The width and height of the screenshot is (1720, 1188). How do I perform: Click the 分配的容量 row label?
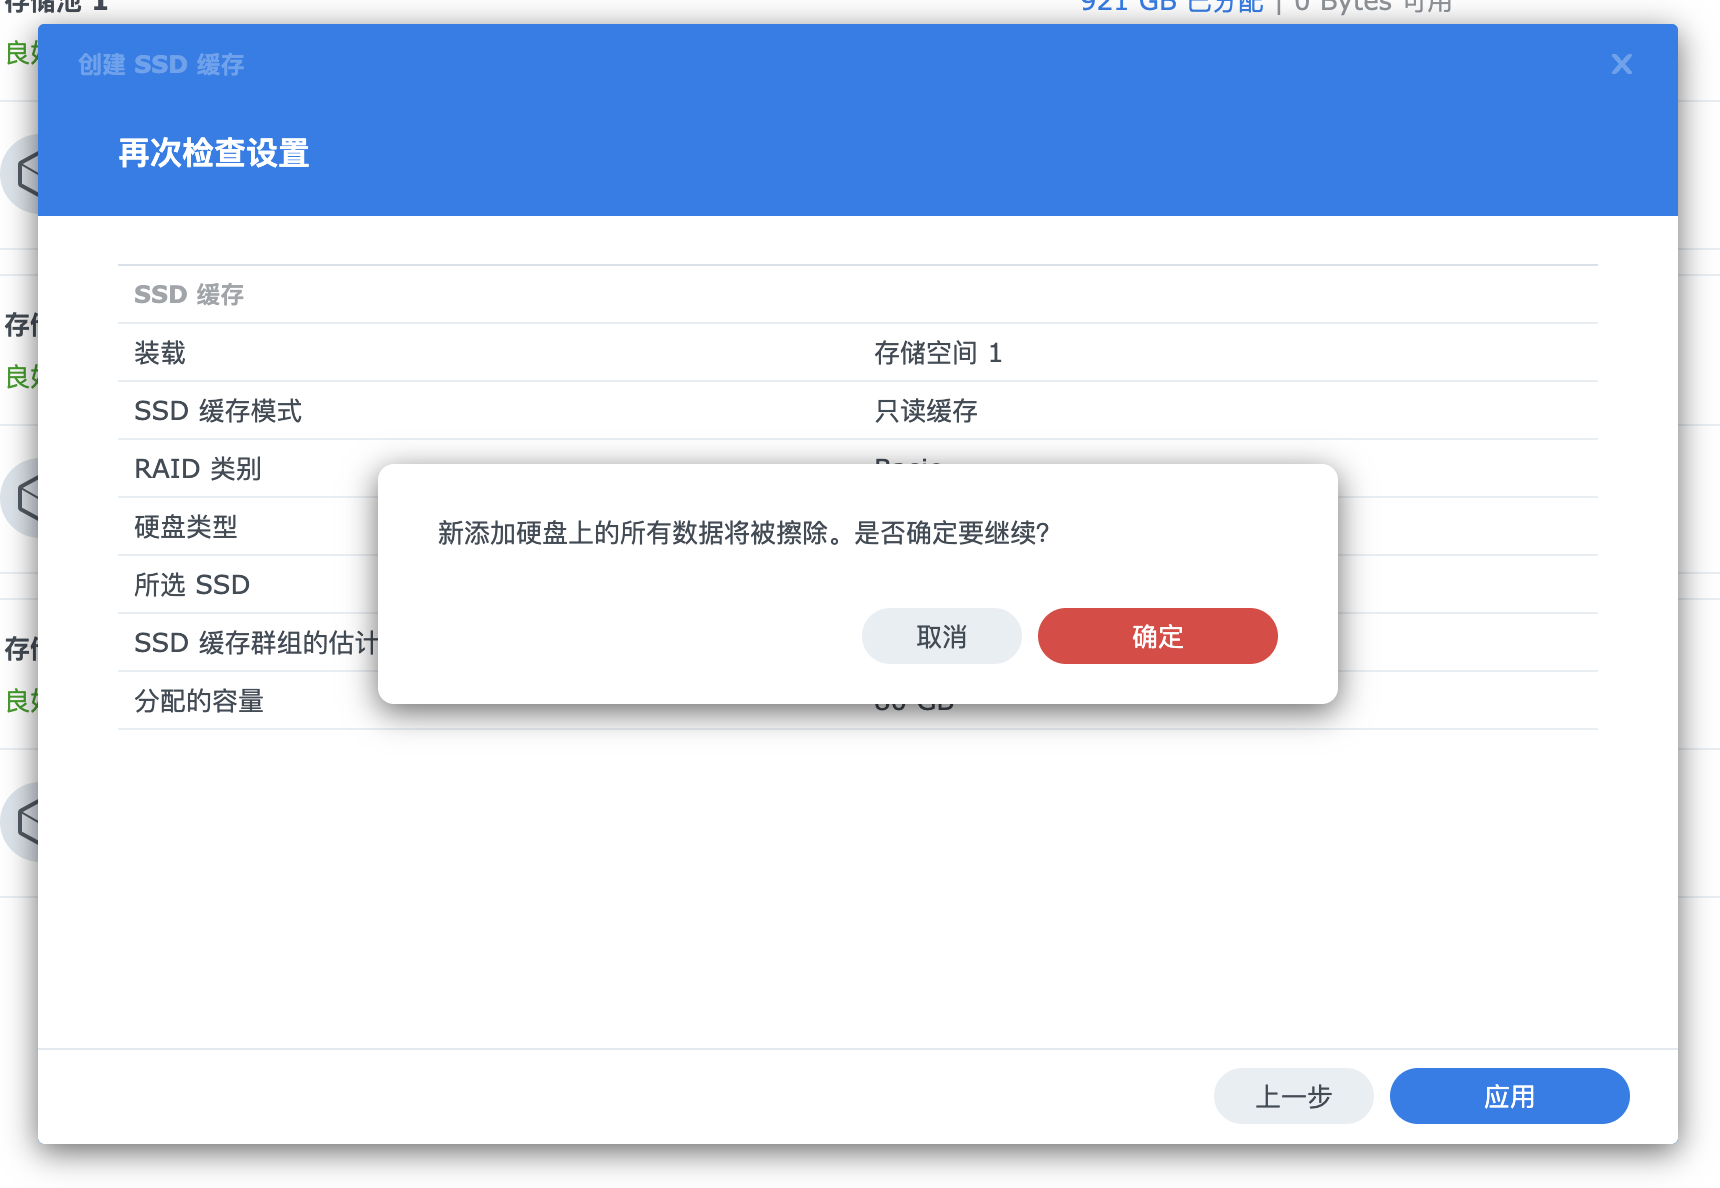[199, 701]
